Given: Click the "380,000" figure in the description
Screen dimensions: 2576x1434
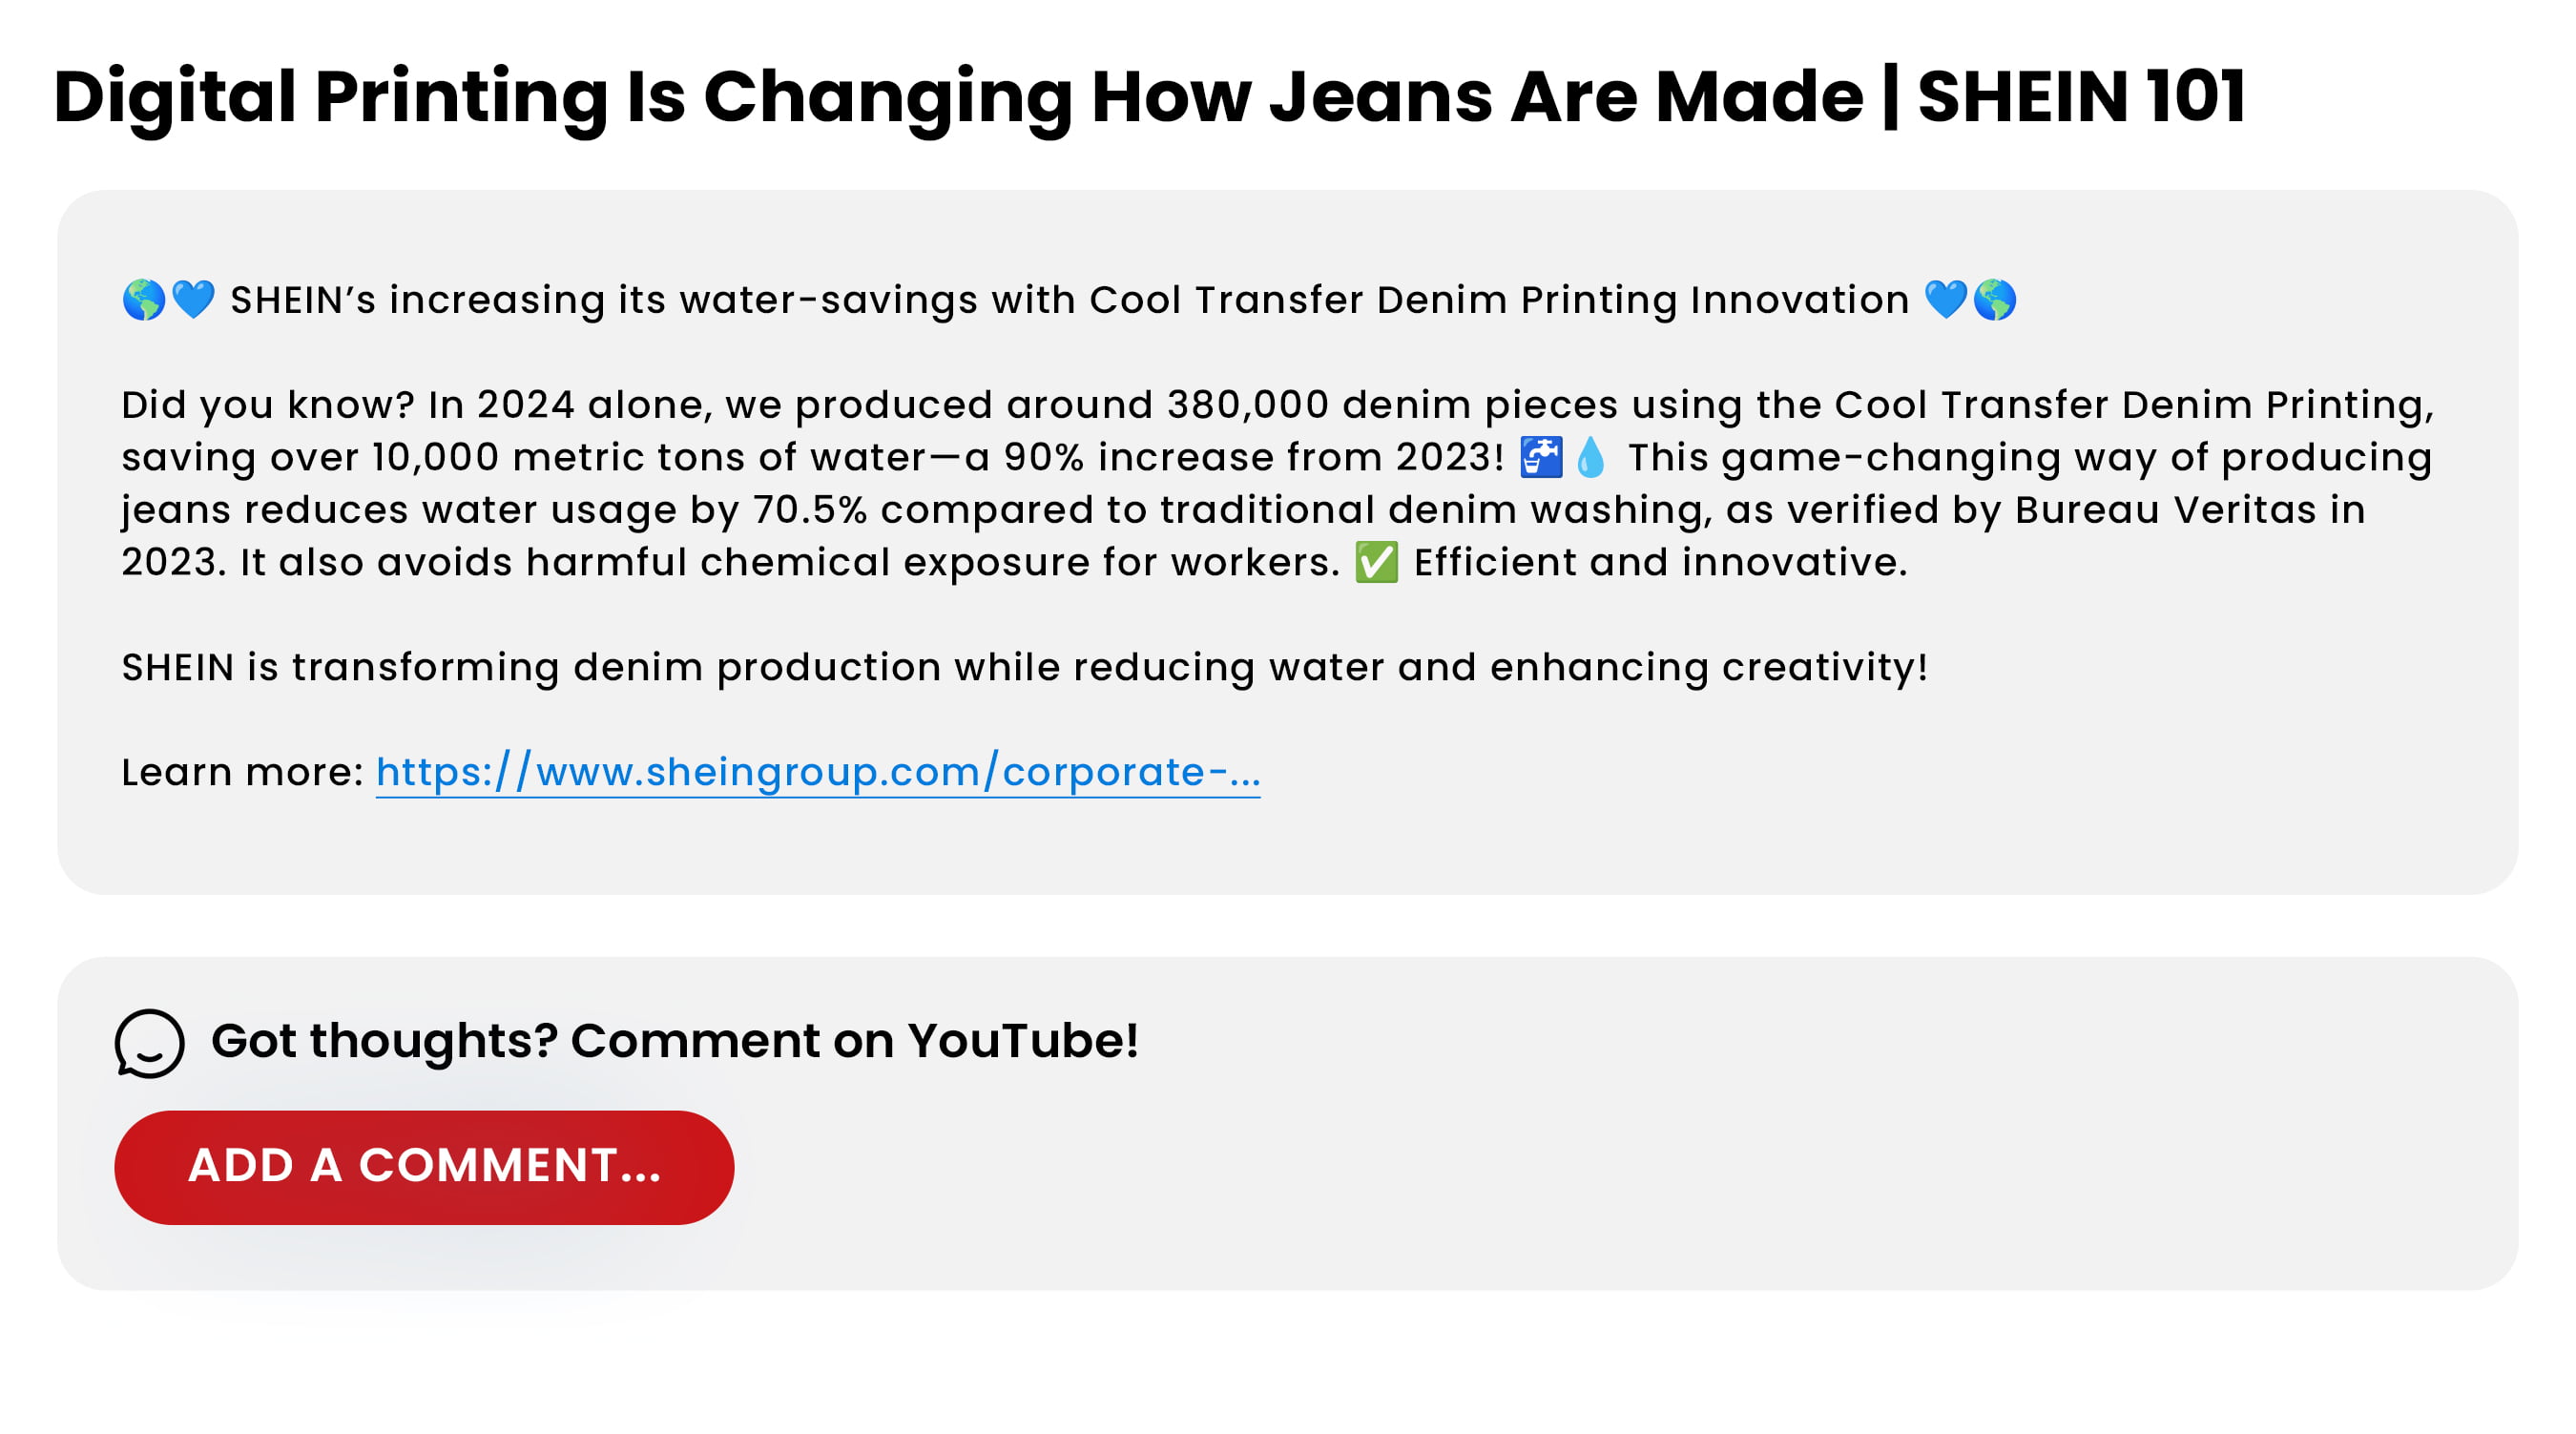Looking at the screenshot, I should point(1247,406).
